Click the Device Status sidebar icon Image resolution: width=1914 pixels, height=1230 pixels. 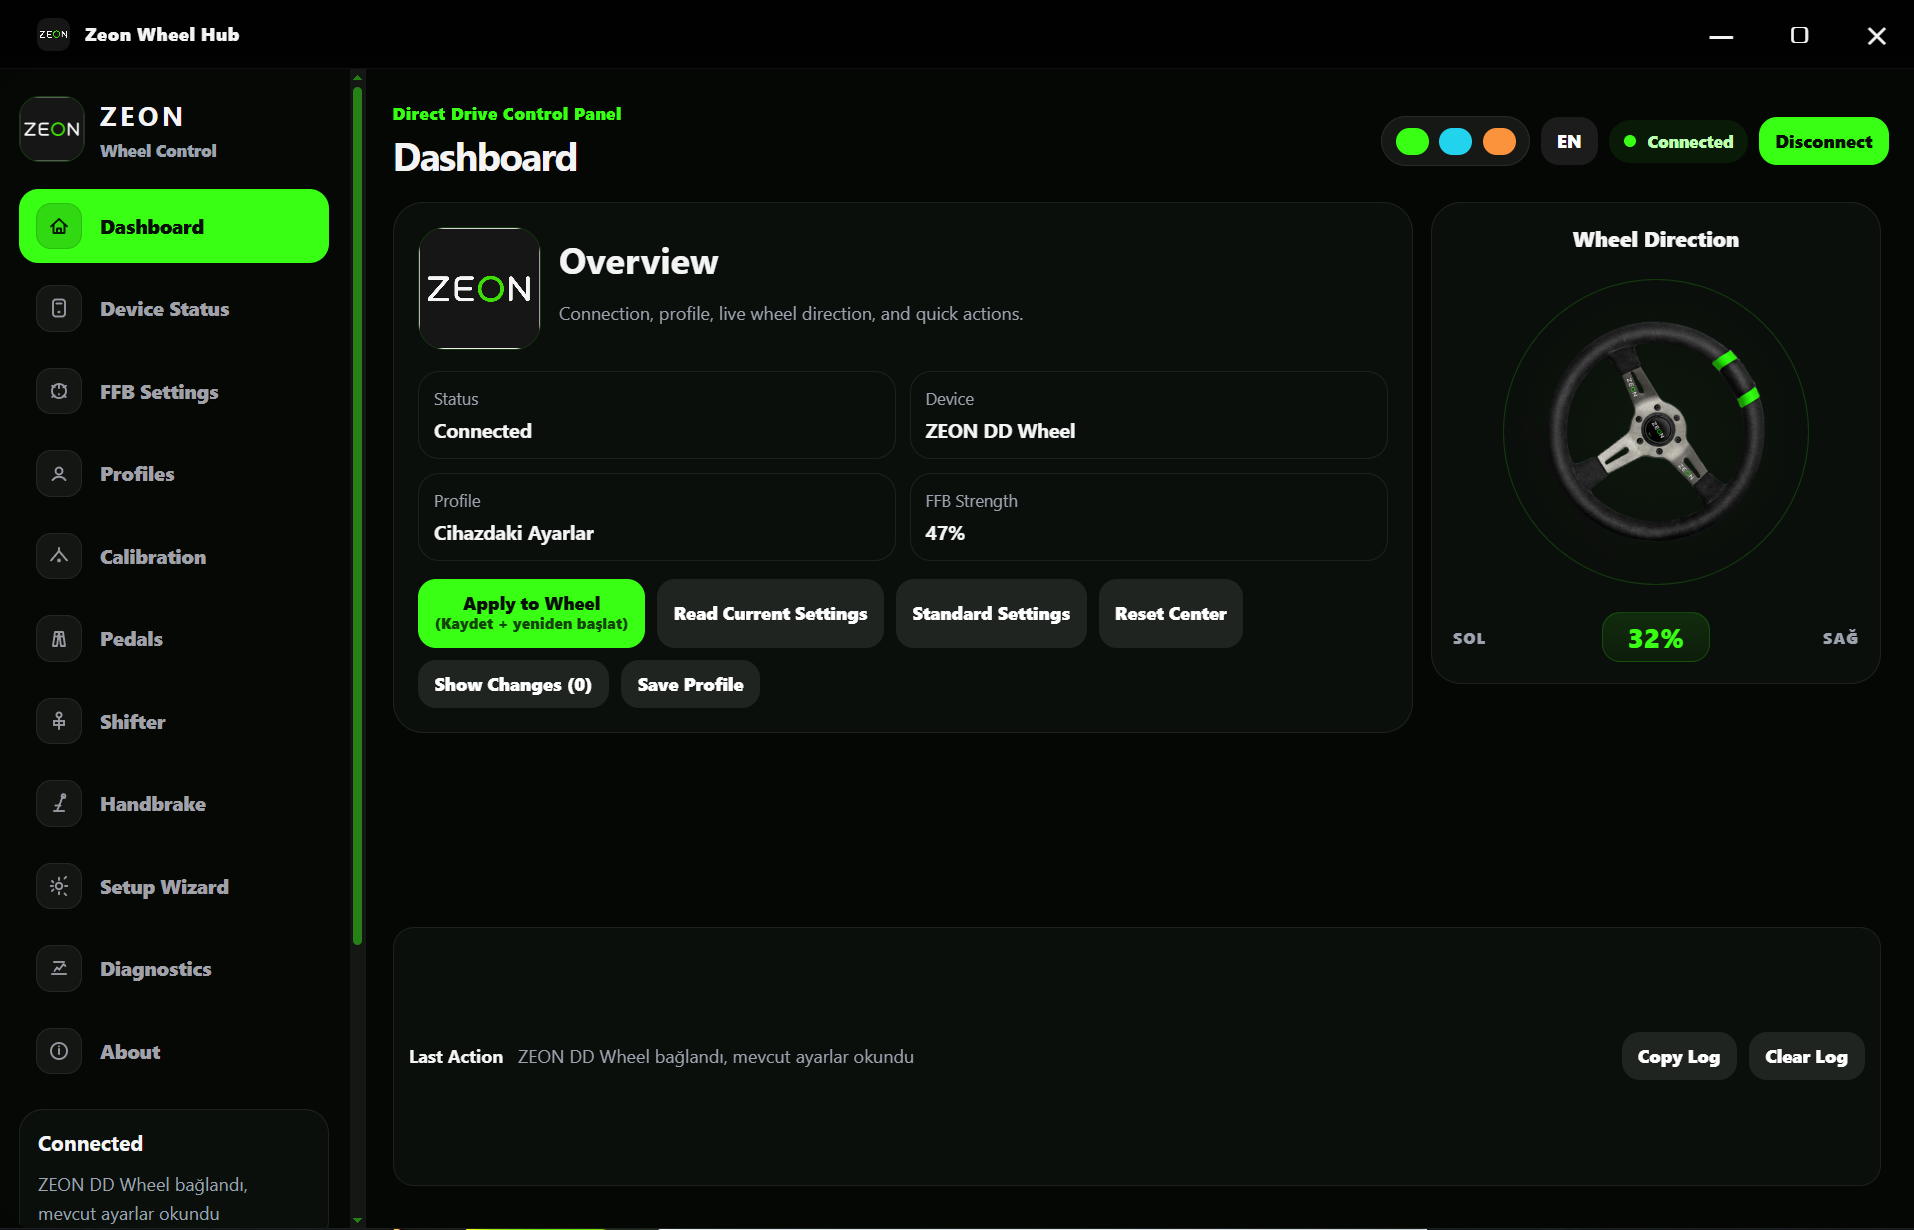59,309
